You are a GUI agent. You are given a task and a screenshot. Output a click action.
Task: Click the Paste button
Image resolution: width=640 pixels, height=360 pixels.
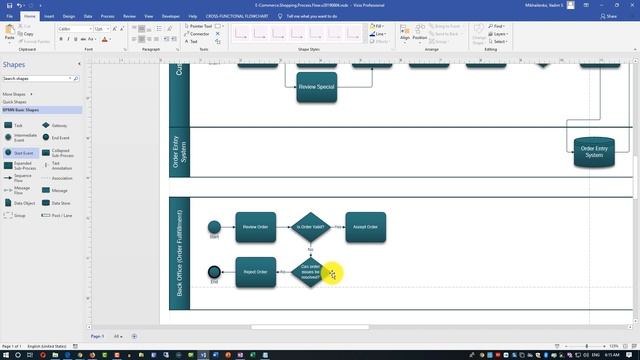click(9, 33)
